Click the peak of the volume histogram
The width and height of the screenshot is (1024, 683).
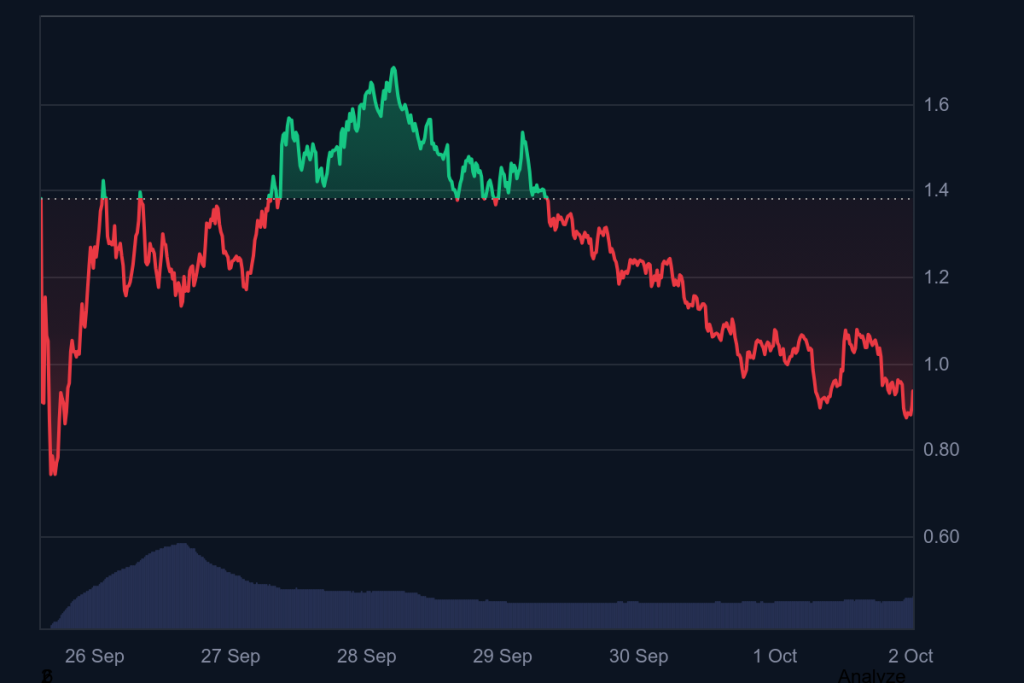[180, 545]
